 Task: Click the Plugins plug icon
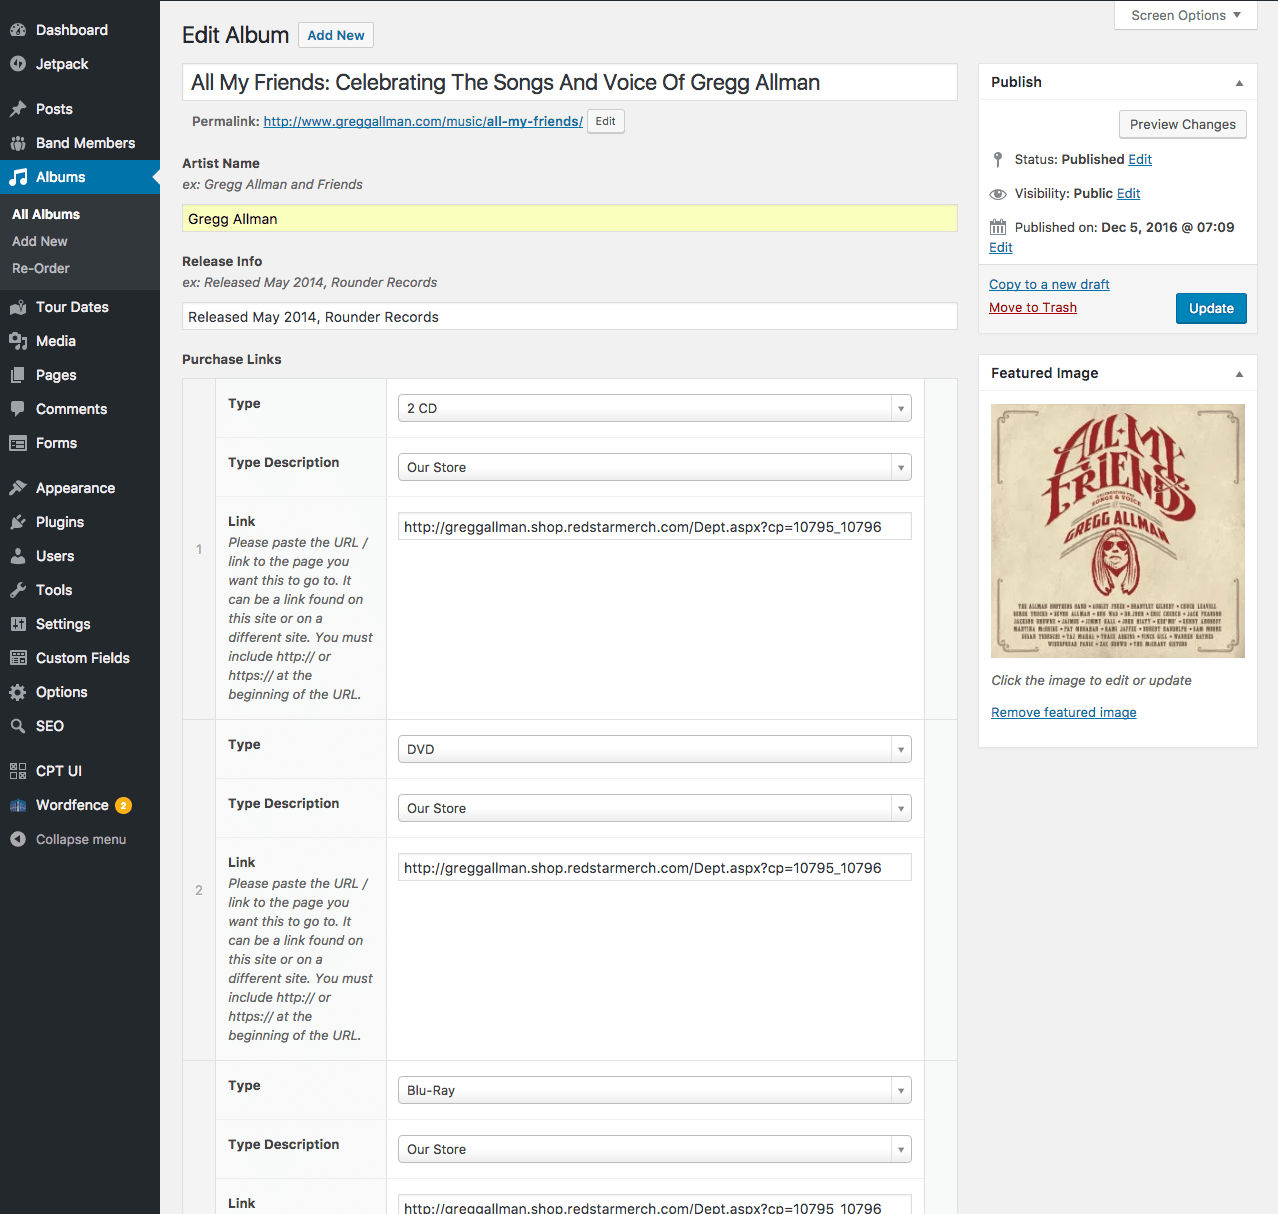[x=18, y=522]
